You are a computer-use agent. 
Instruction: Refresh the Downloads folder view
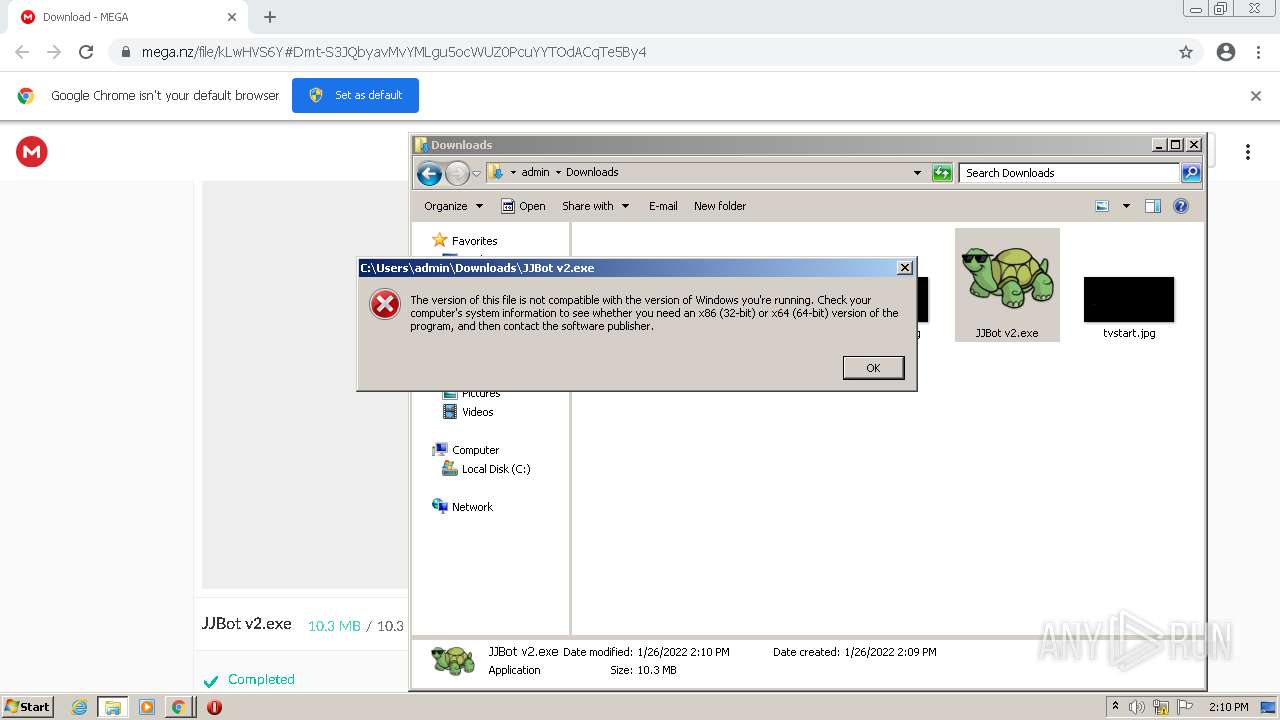click(942, 173)
